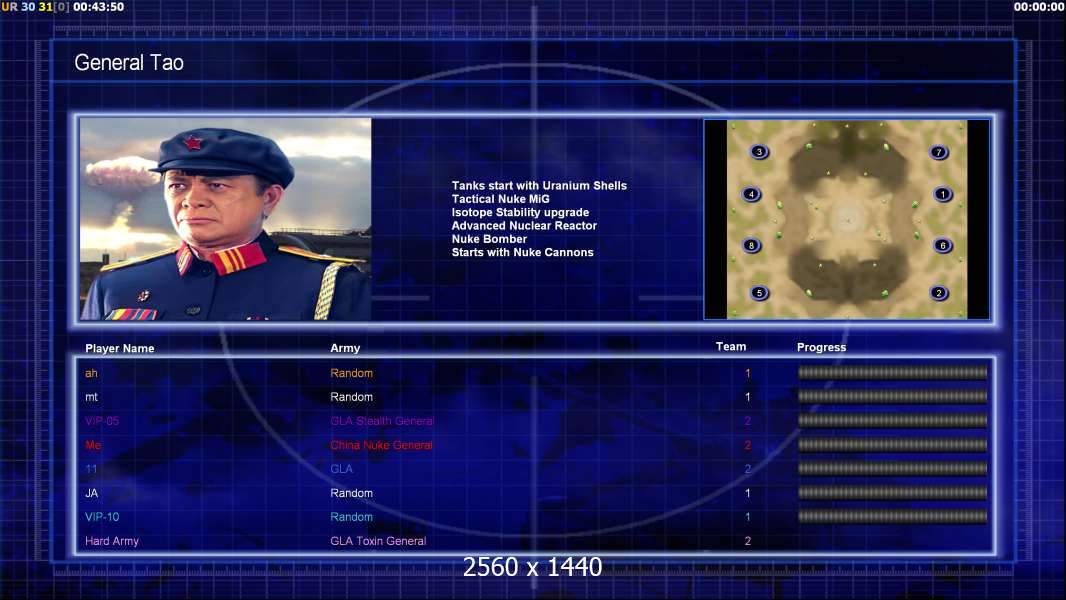Screen dimensions: 1066x600
Task: Click team number for Hard Army
Action: (x=748, y=542)
